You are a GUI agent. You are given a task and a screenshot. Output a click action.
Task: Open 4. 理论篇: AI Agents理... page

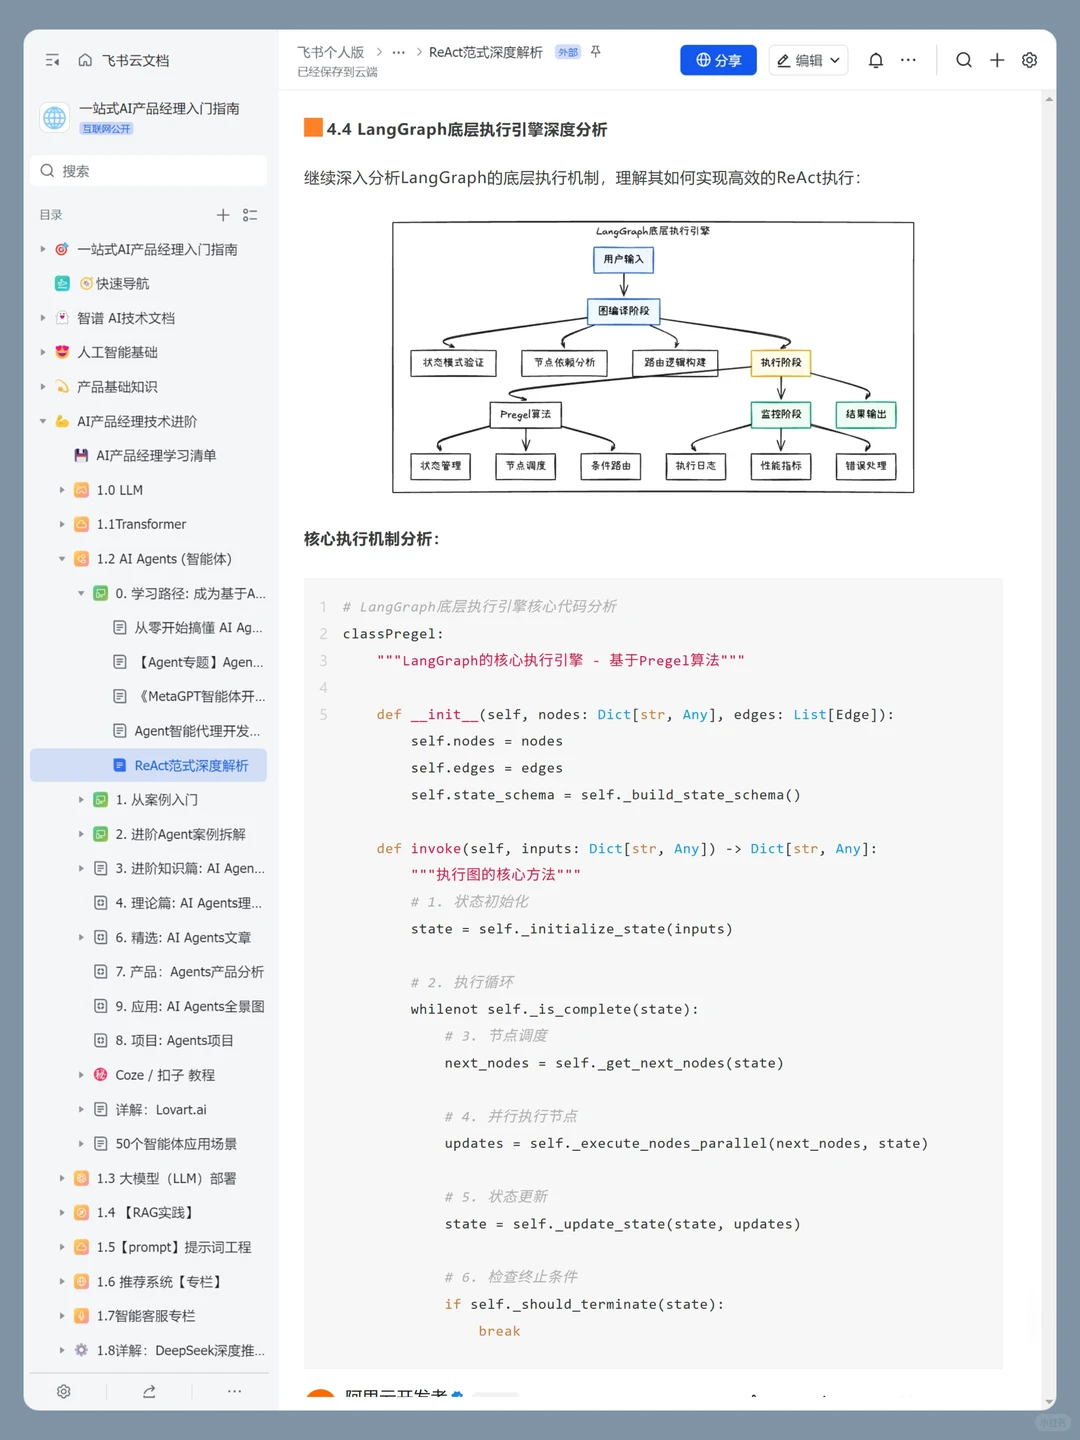[x=148, y=903]
